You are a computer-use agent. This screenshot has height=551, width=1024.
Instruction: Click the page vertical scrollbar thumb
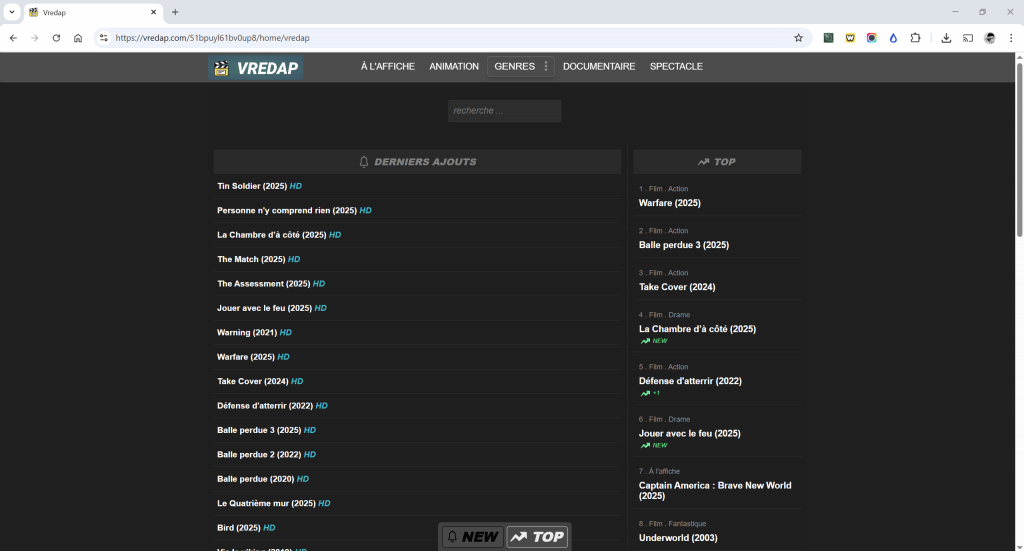click(1019, 150)
